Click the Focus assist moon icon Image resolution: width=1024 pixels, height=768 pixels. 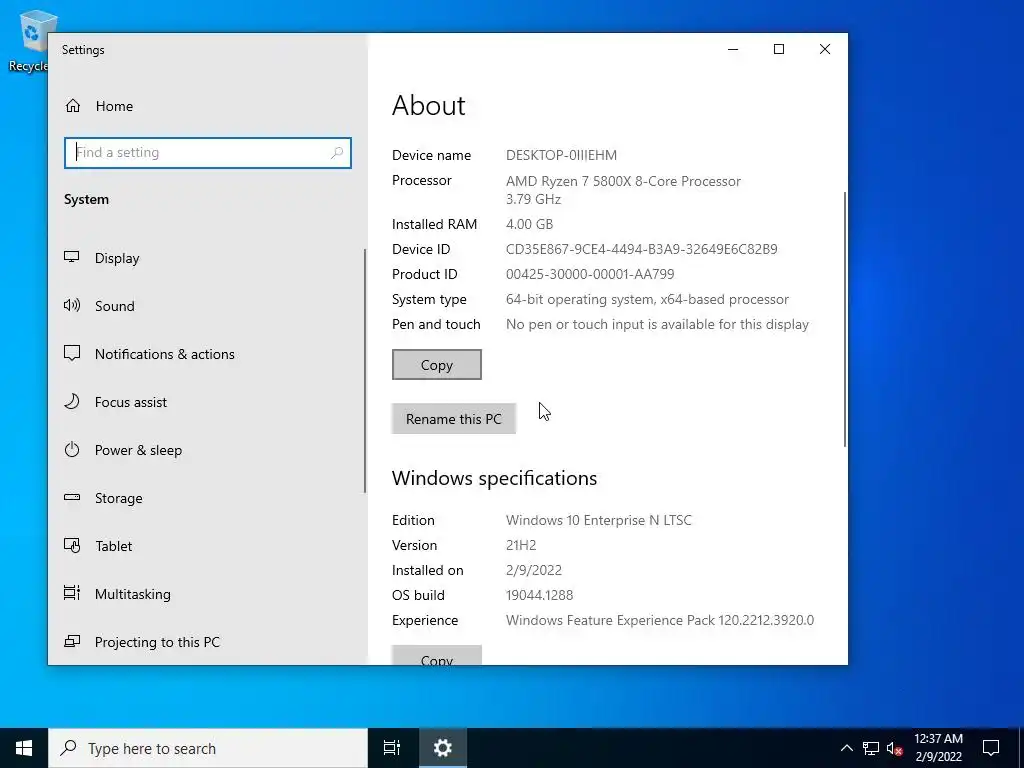[72, 402]
